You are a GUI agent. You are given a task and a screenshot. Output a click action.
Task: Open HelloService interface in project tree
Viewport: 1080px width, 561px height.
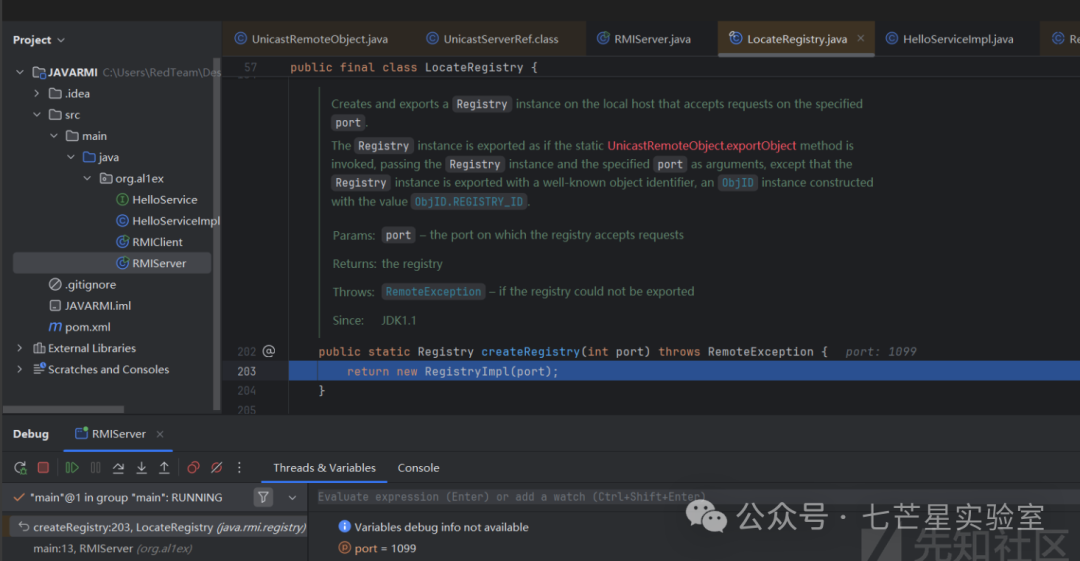coord(156,199)
